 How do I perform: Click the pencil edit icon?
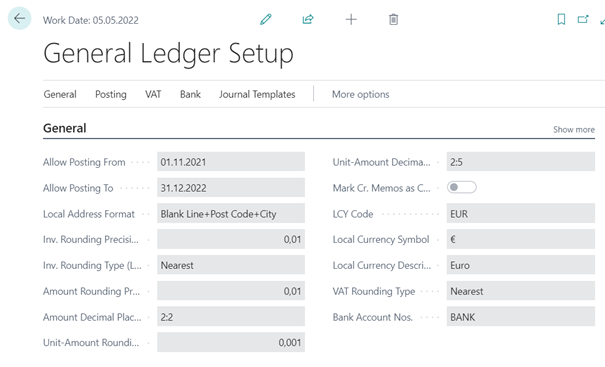[266, 19]
